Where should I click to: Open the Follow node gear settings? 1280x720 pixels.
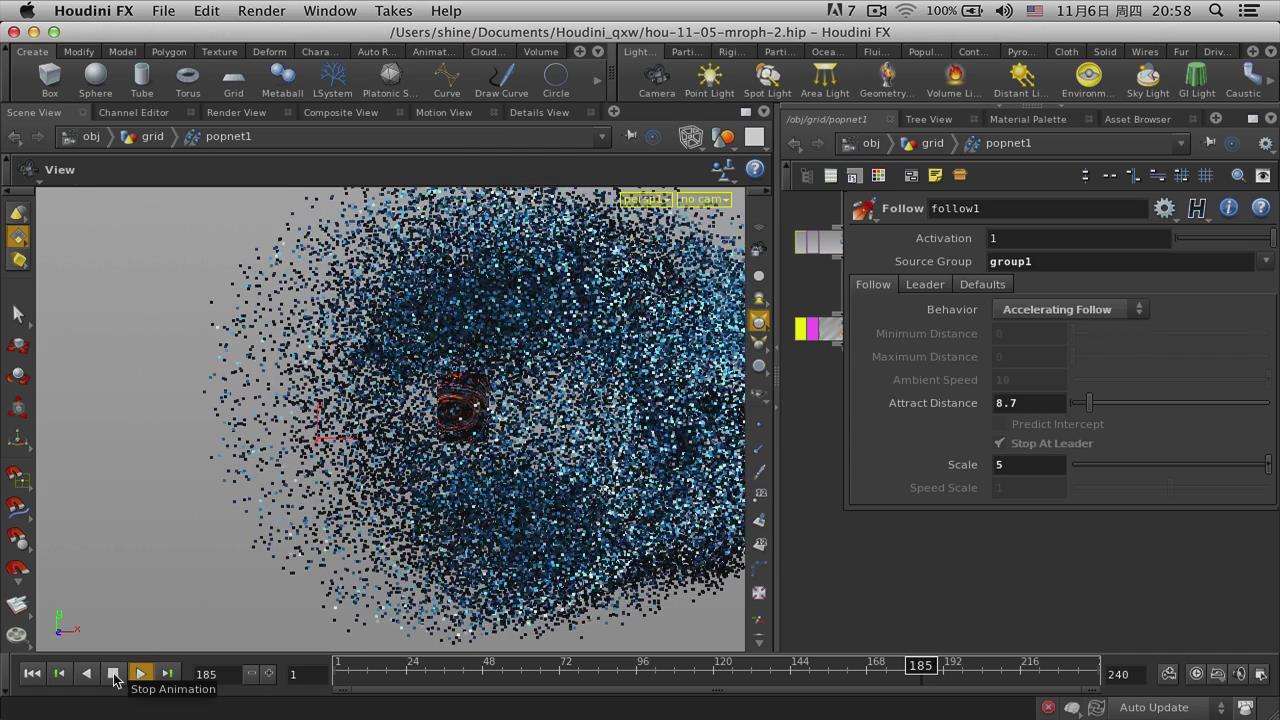point(1164,208)
